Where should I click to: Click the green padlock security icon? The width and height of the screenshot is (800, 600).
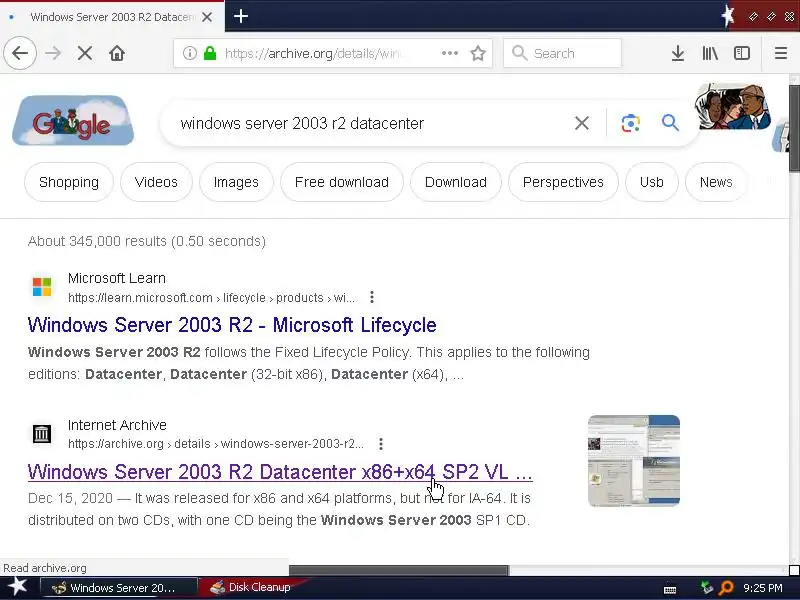click(x=210, y=53)
